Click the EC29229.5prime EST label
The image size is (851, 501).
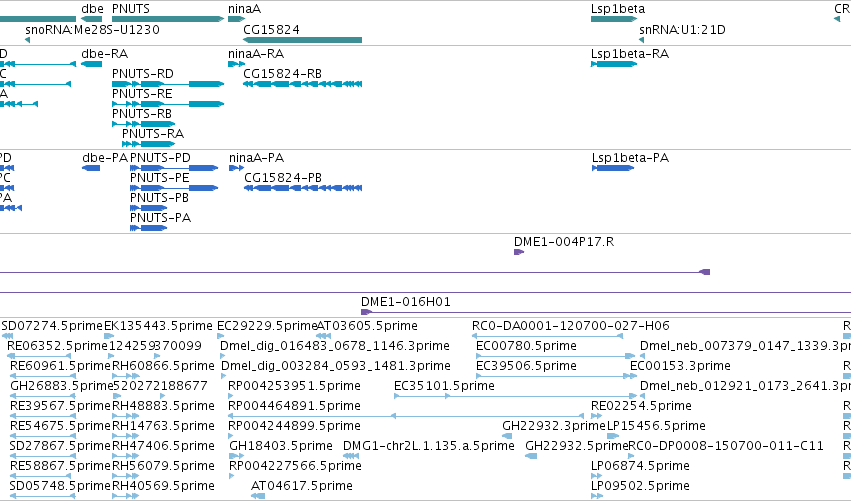pyautogui.click(x=267, y=326)
